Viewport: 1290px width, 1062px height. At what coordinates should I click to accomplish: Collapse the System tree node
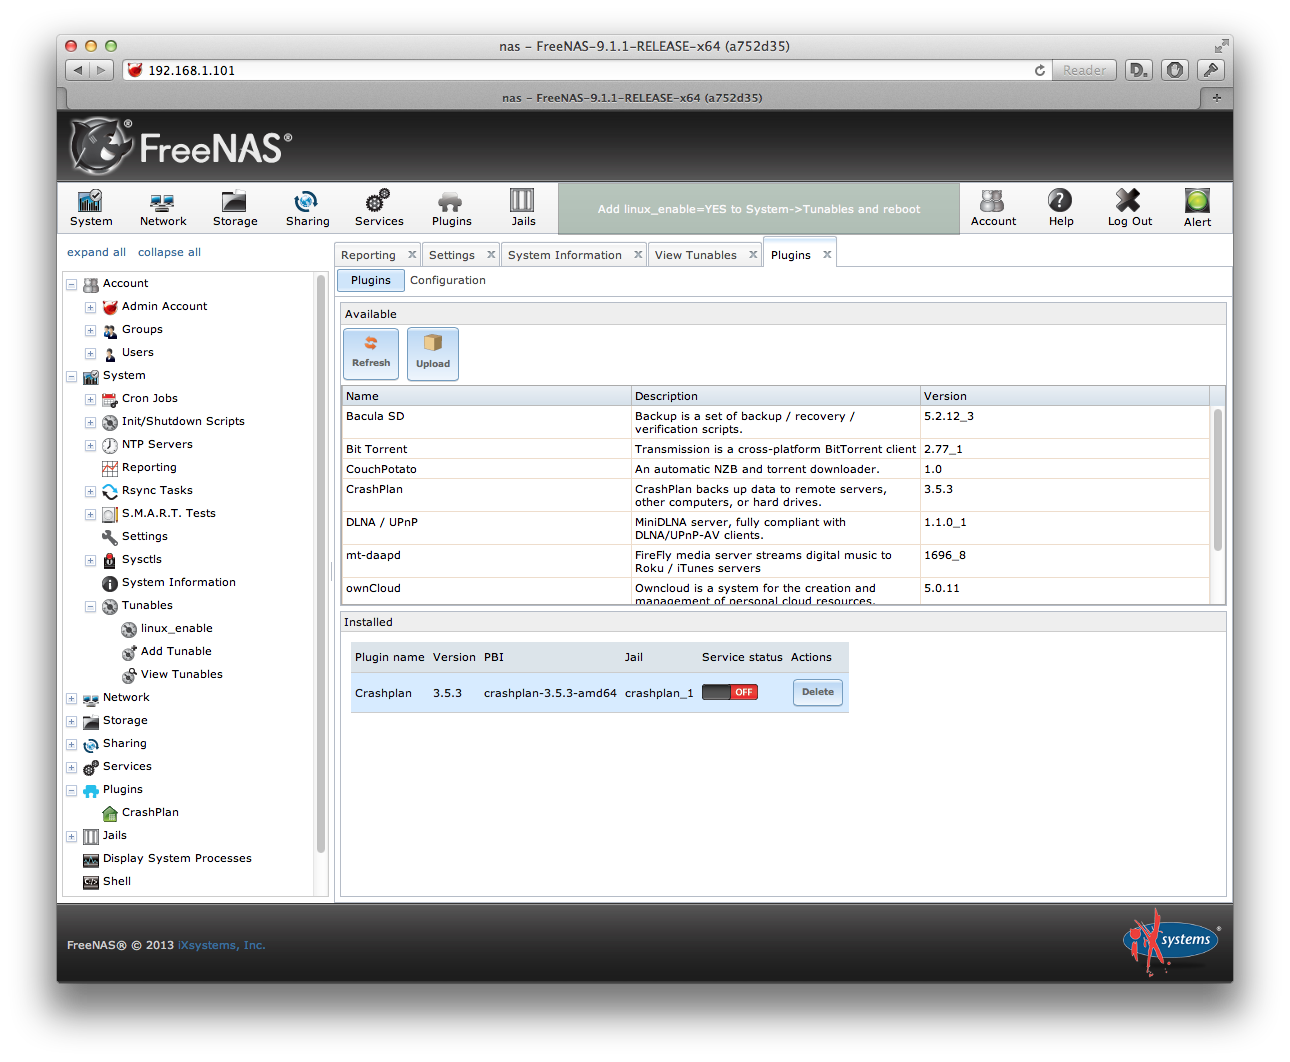click(72, 376)
